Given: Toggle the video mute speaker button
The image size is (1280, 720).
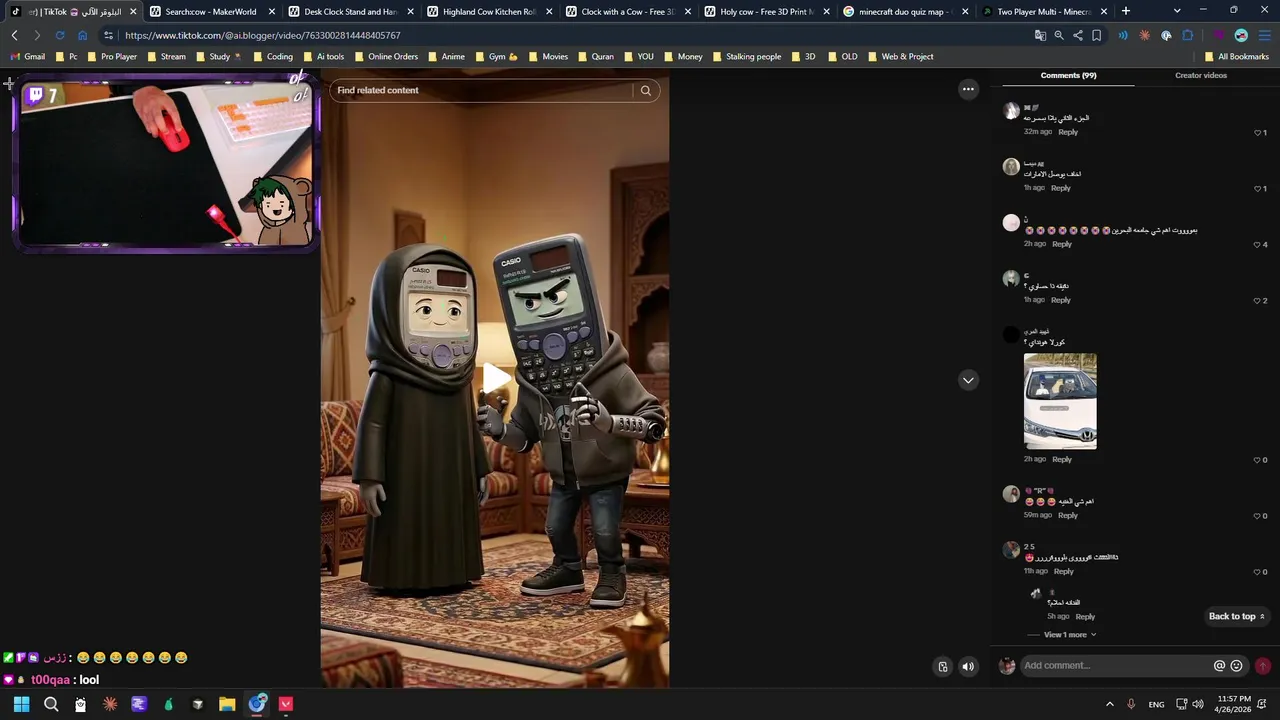Looking at the screenshot, I should pyautogui.click(x=968, y=666).
